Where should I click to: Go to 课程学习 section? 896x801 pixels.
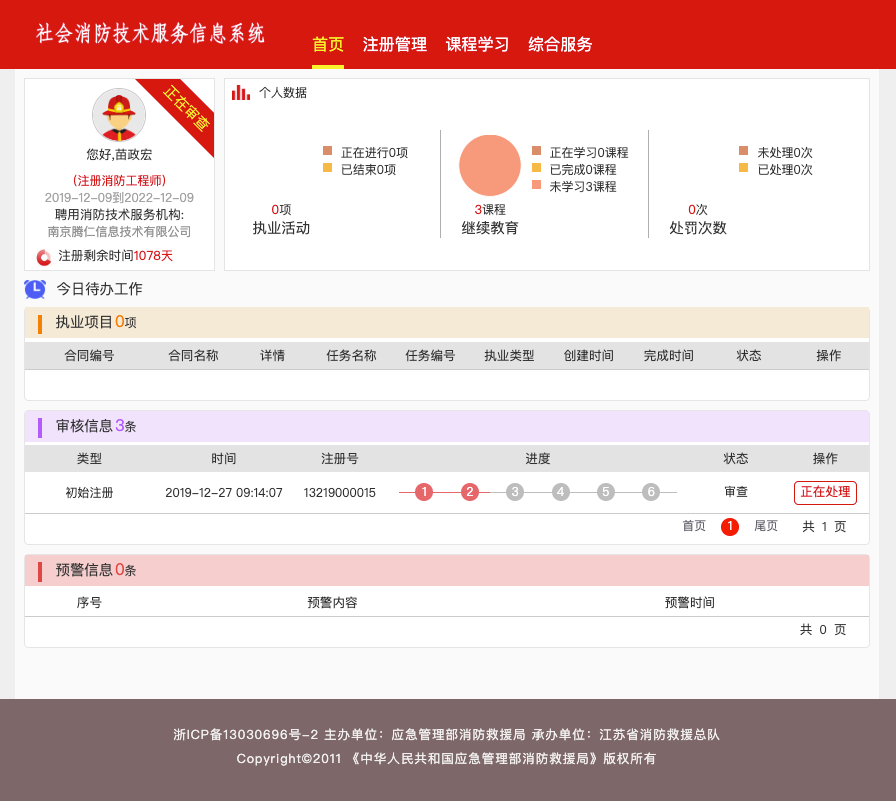(477, 45)
